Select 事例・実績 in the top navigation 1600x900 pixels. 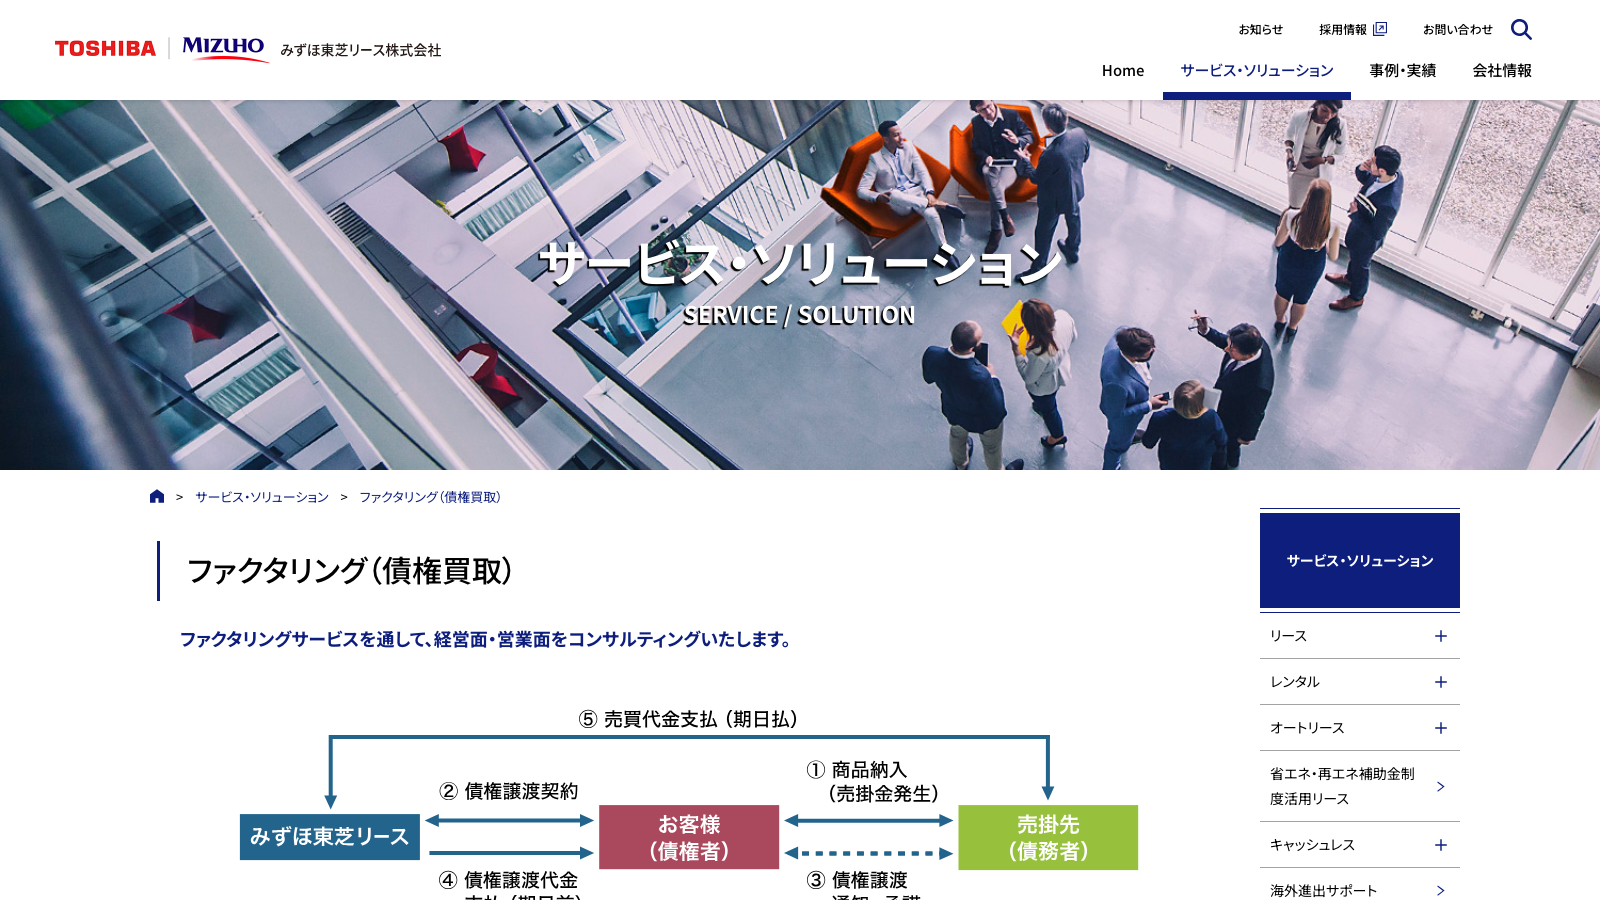click(x=1402, y=70)
